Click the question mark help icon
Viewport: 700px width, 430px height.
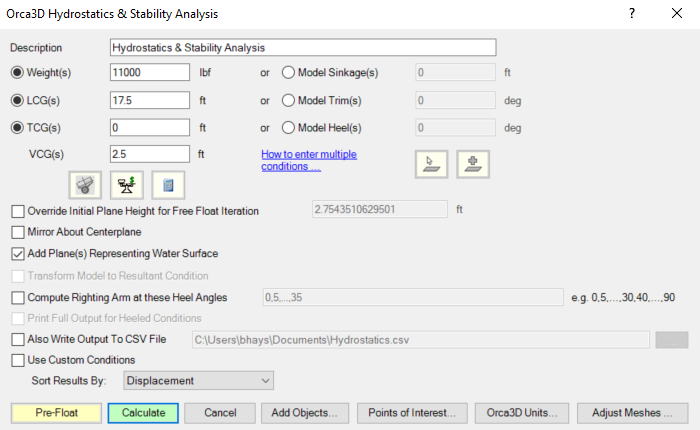632,13
